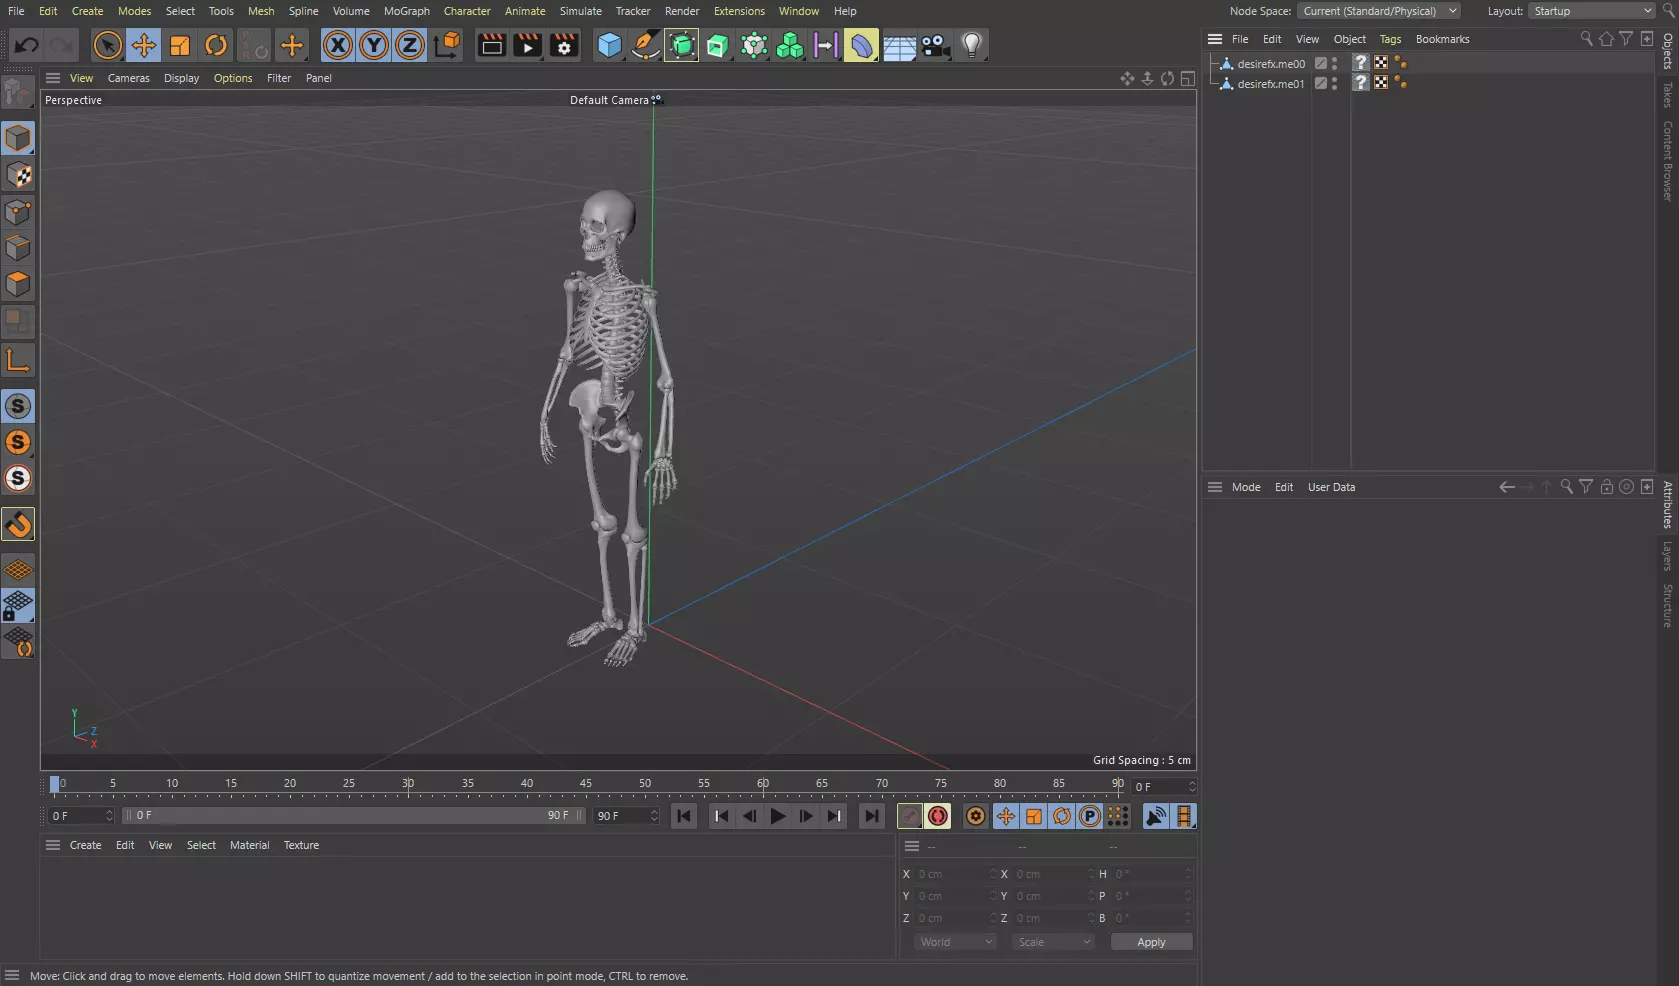
Task: Activate the Move tool
Action: coord(144,45)
